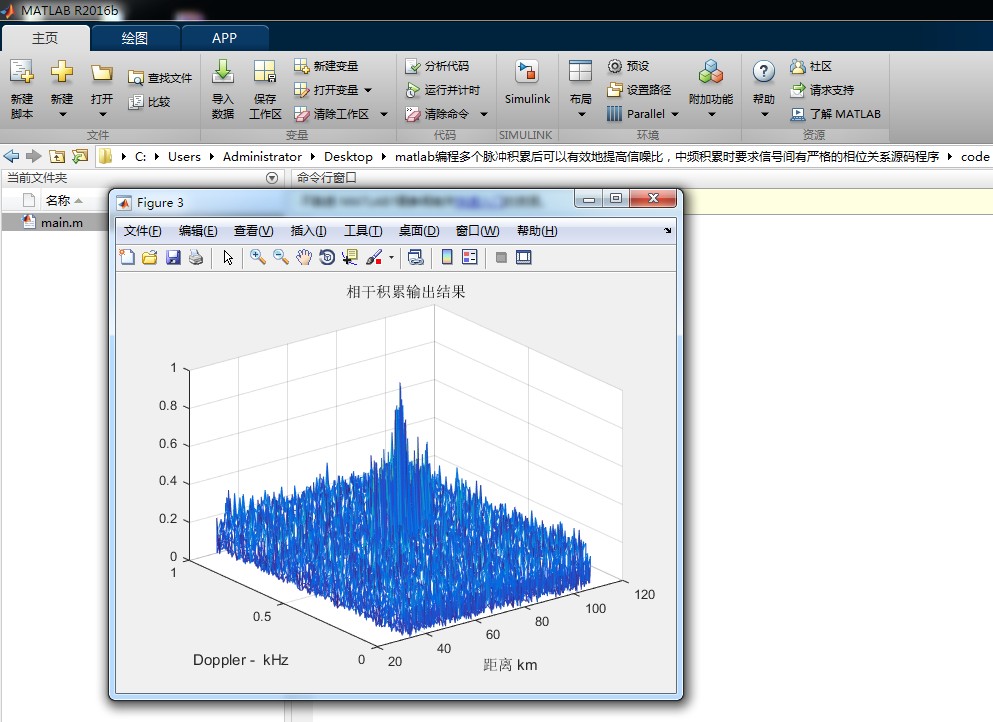
Task: Click the Add-Ons (附加功能) icon
Action: (x=711, y=72)
